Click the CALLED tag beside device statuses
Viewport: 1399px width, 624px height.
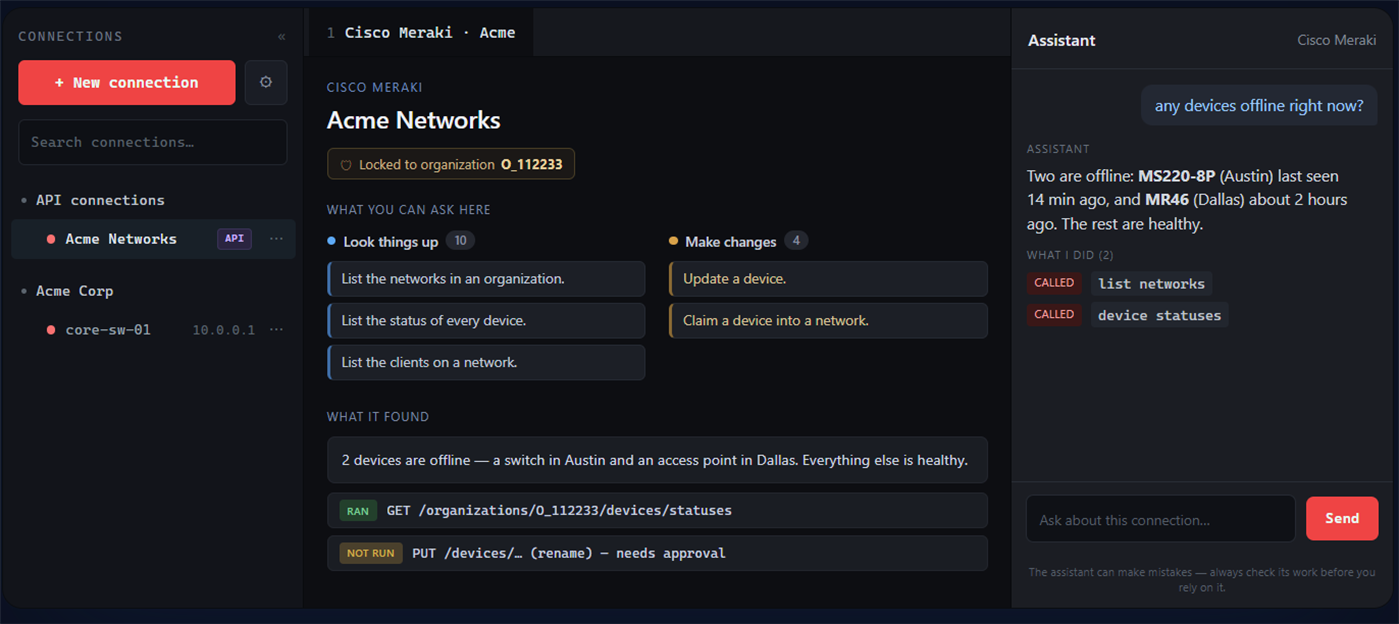(1054, 314)
